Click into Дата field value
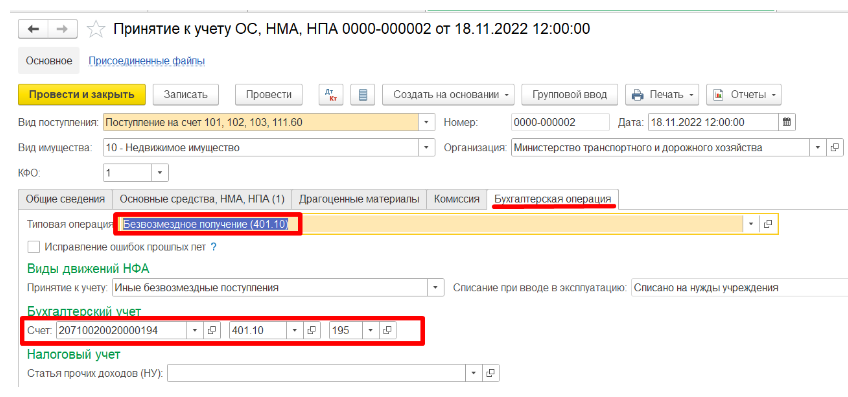The image size is (848, 397). click(713, 122)
